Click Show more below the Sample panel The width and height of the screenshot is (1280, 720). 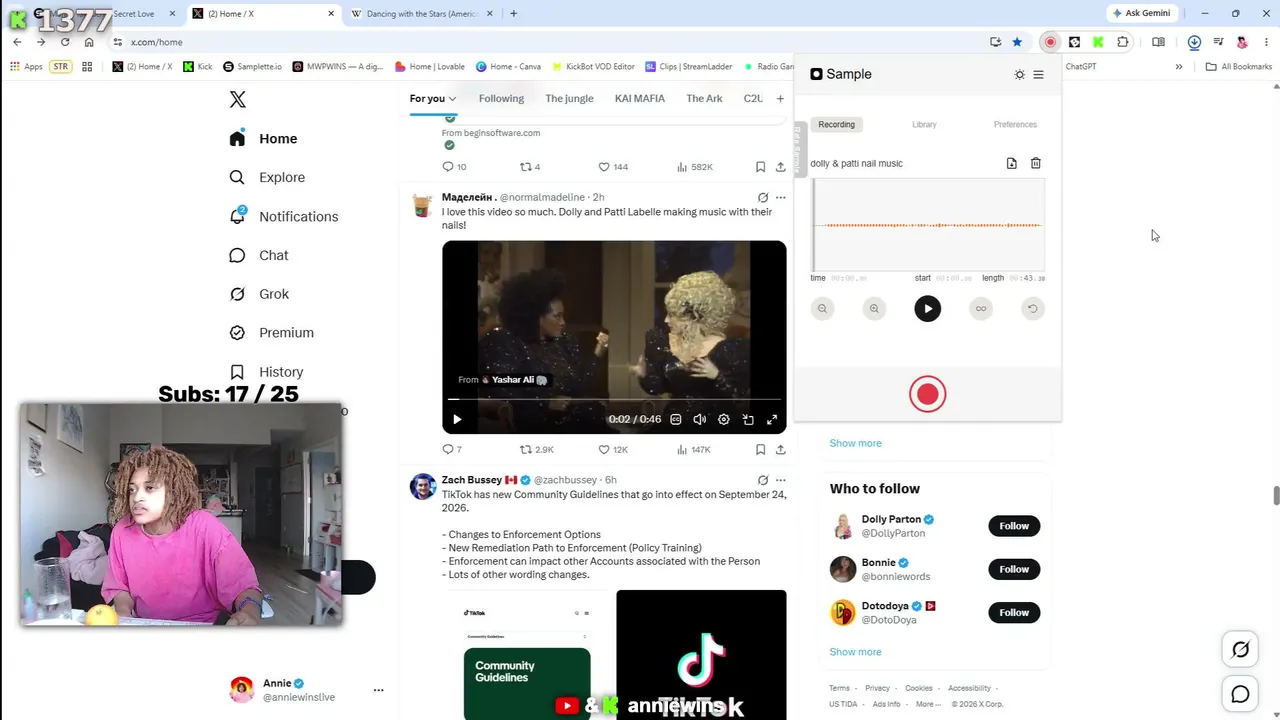(x=855, y=443)
